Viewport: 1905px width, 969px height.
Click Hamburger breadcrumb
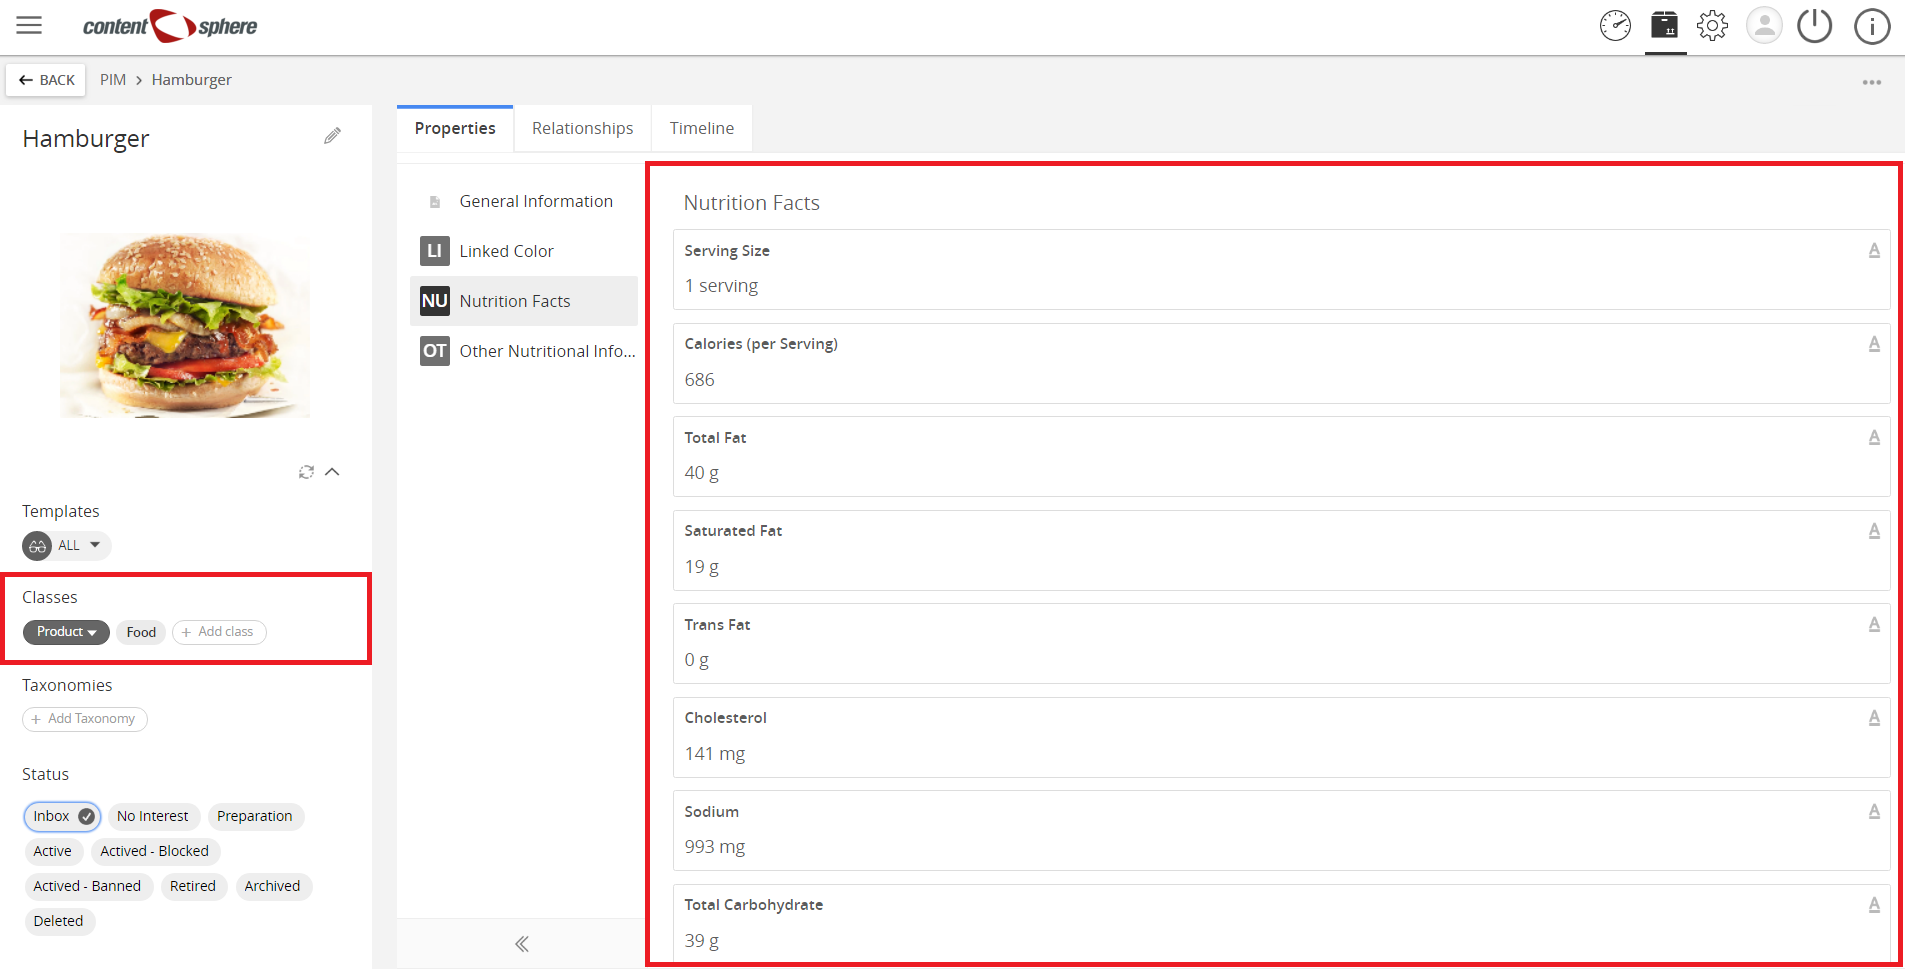tap(192, 80)
